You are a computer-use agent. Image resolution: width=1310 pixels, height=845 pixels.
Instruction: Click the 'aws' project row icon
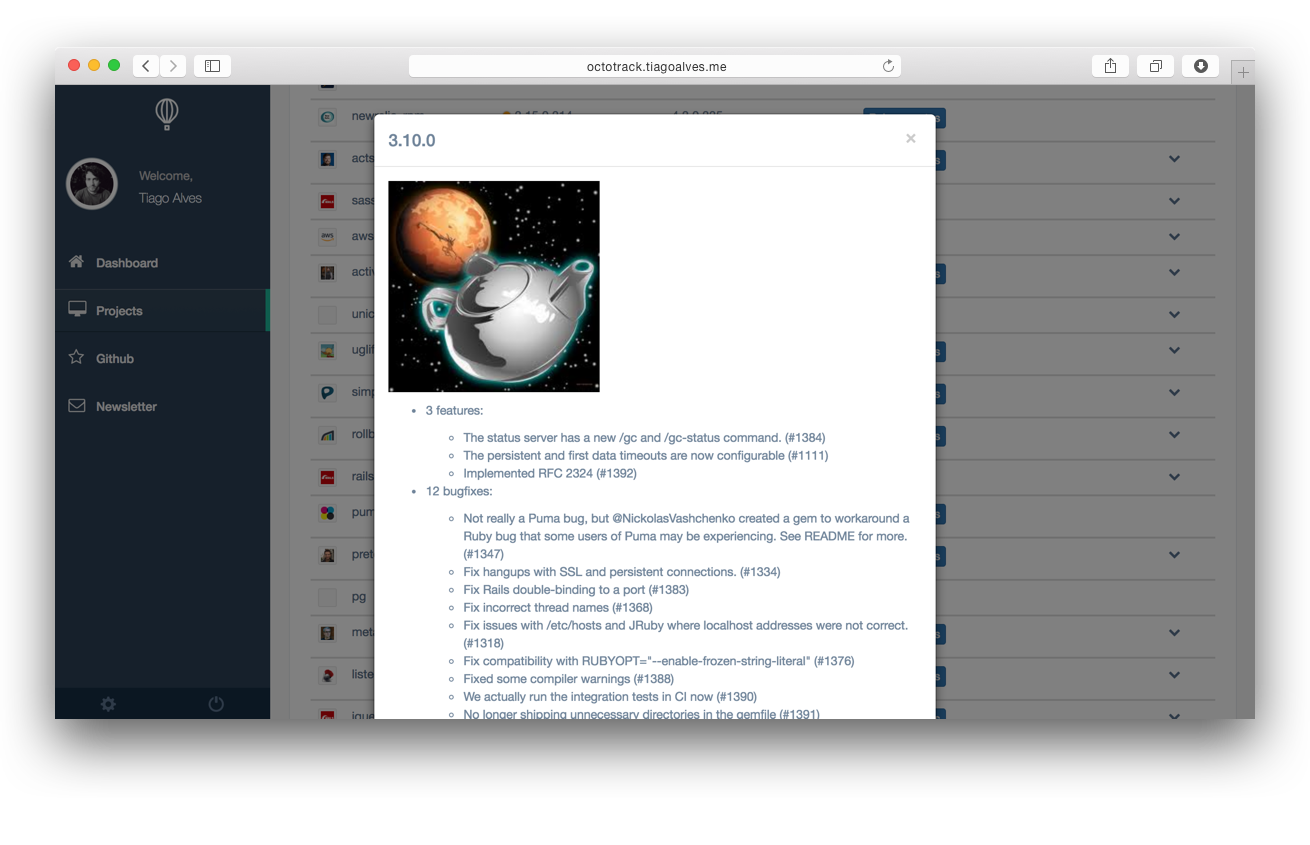[x=327, y=237]
